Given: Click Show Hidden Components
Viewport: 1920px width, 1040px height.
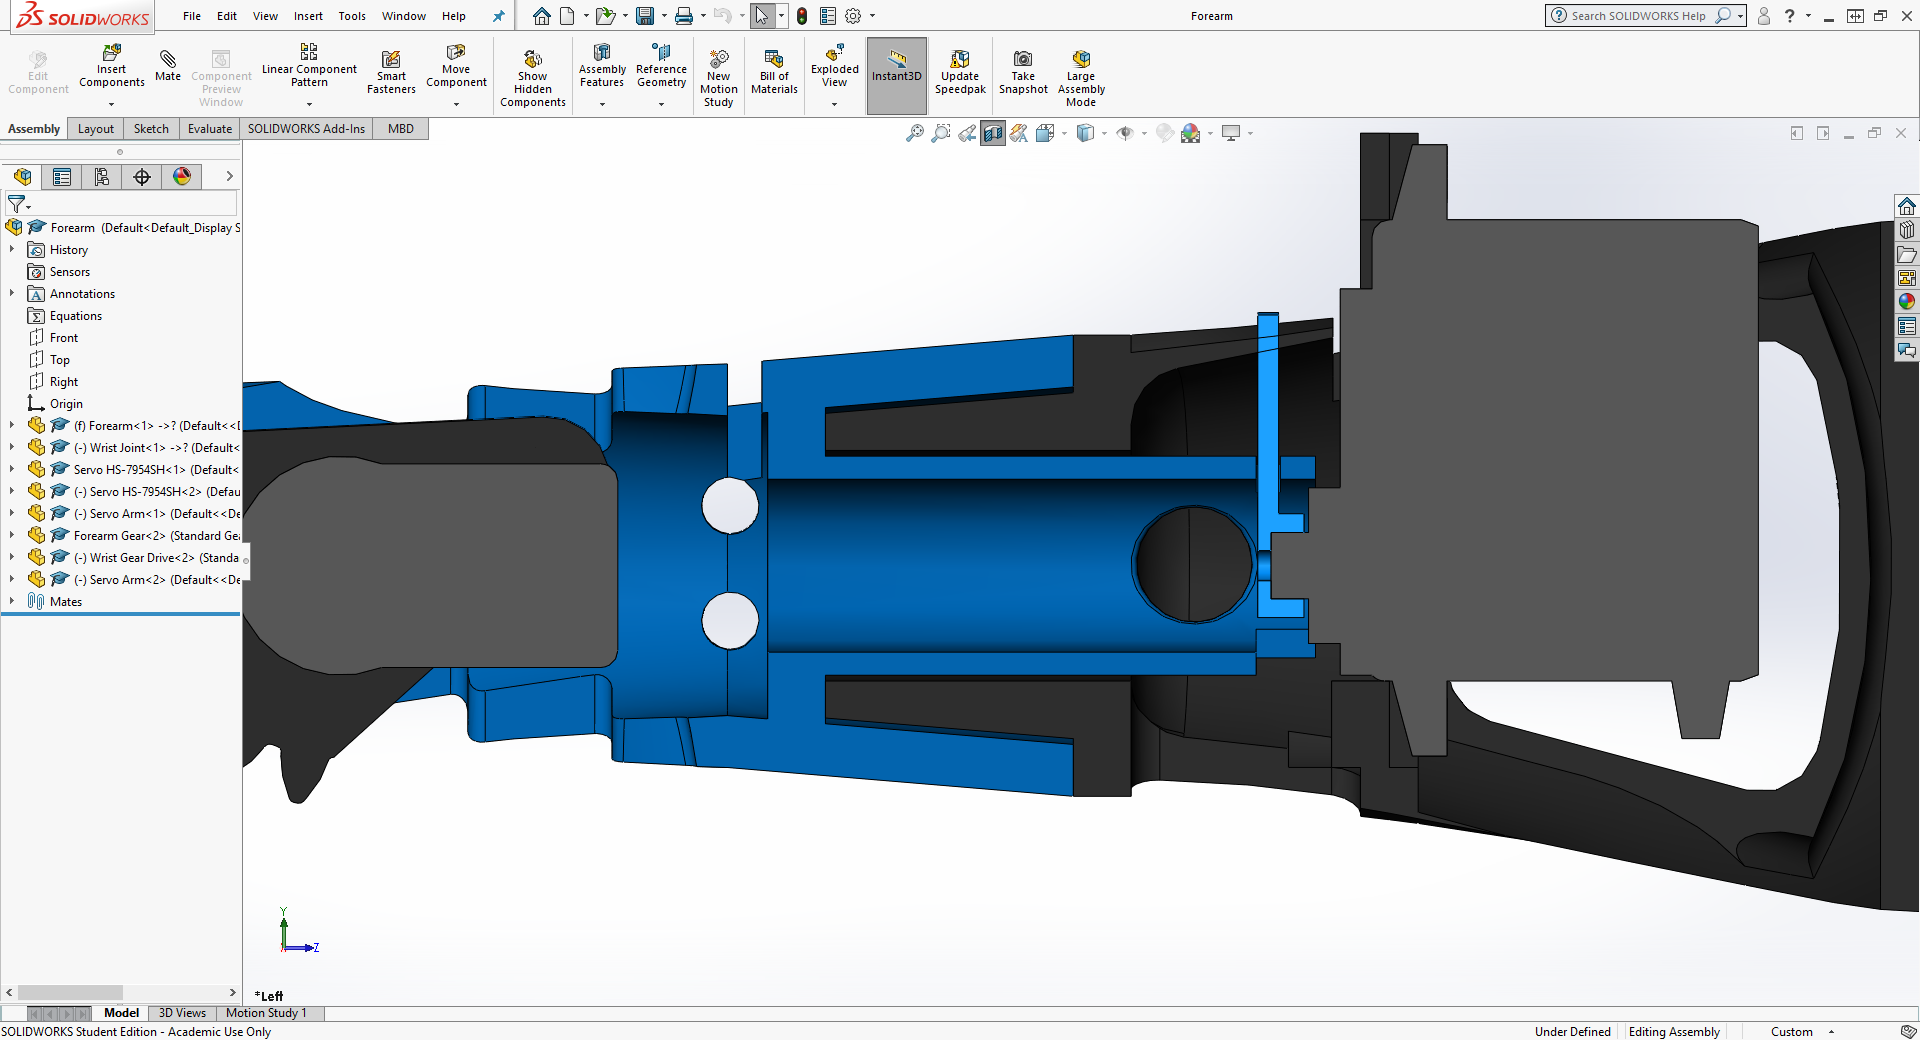Looking at the screenshot, I should [533, 78].
